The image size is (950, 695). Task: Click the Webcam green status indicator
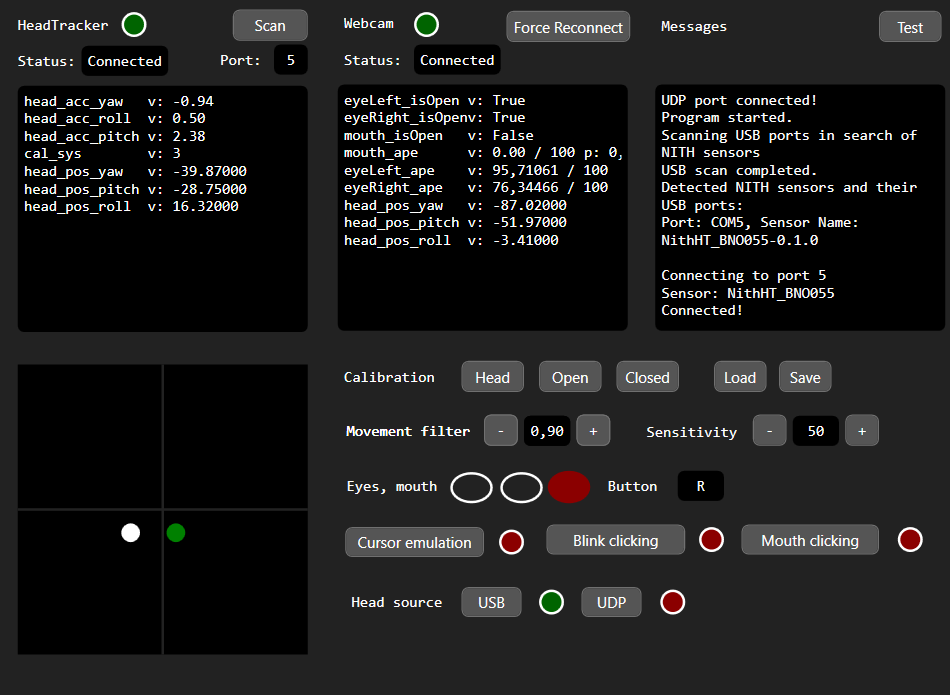click(427, 25)
